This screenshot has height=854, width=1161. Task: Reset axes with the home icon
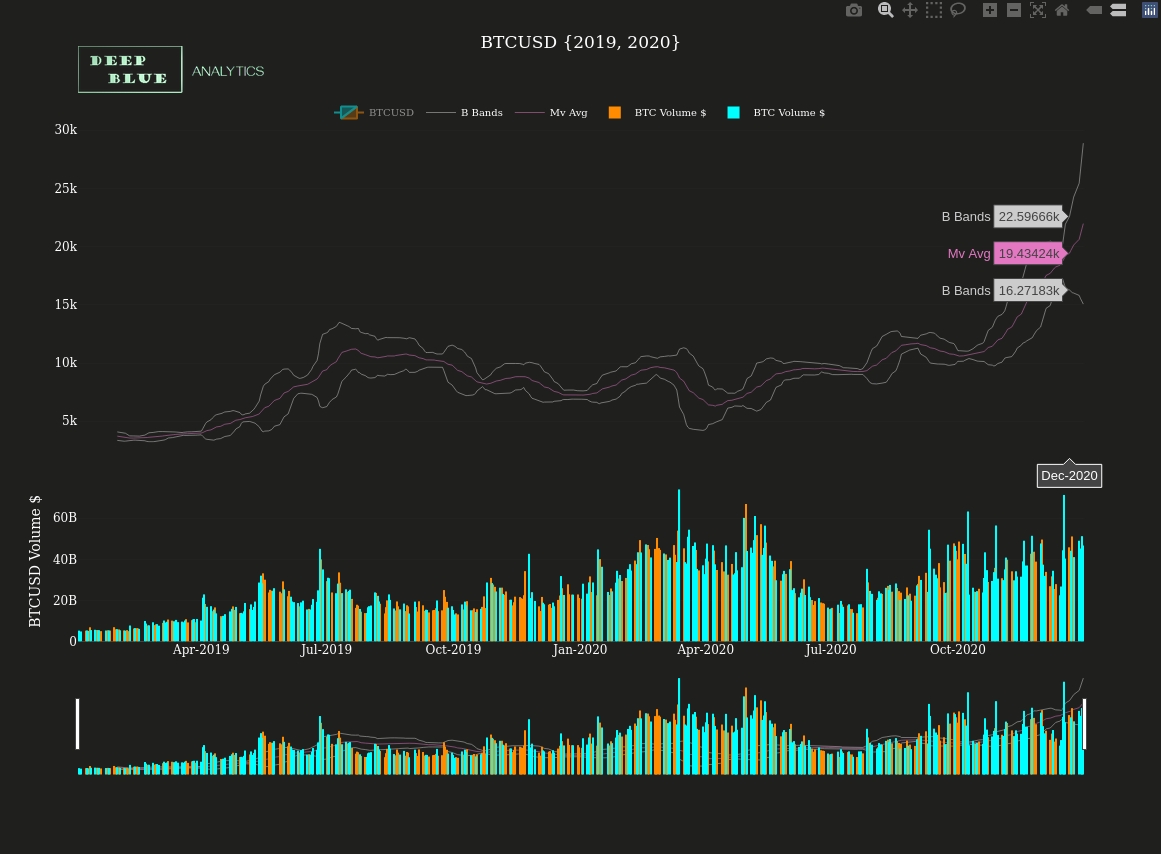pos(1062,10)
